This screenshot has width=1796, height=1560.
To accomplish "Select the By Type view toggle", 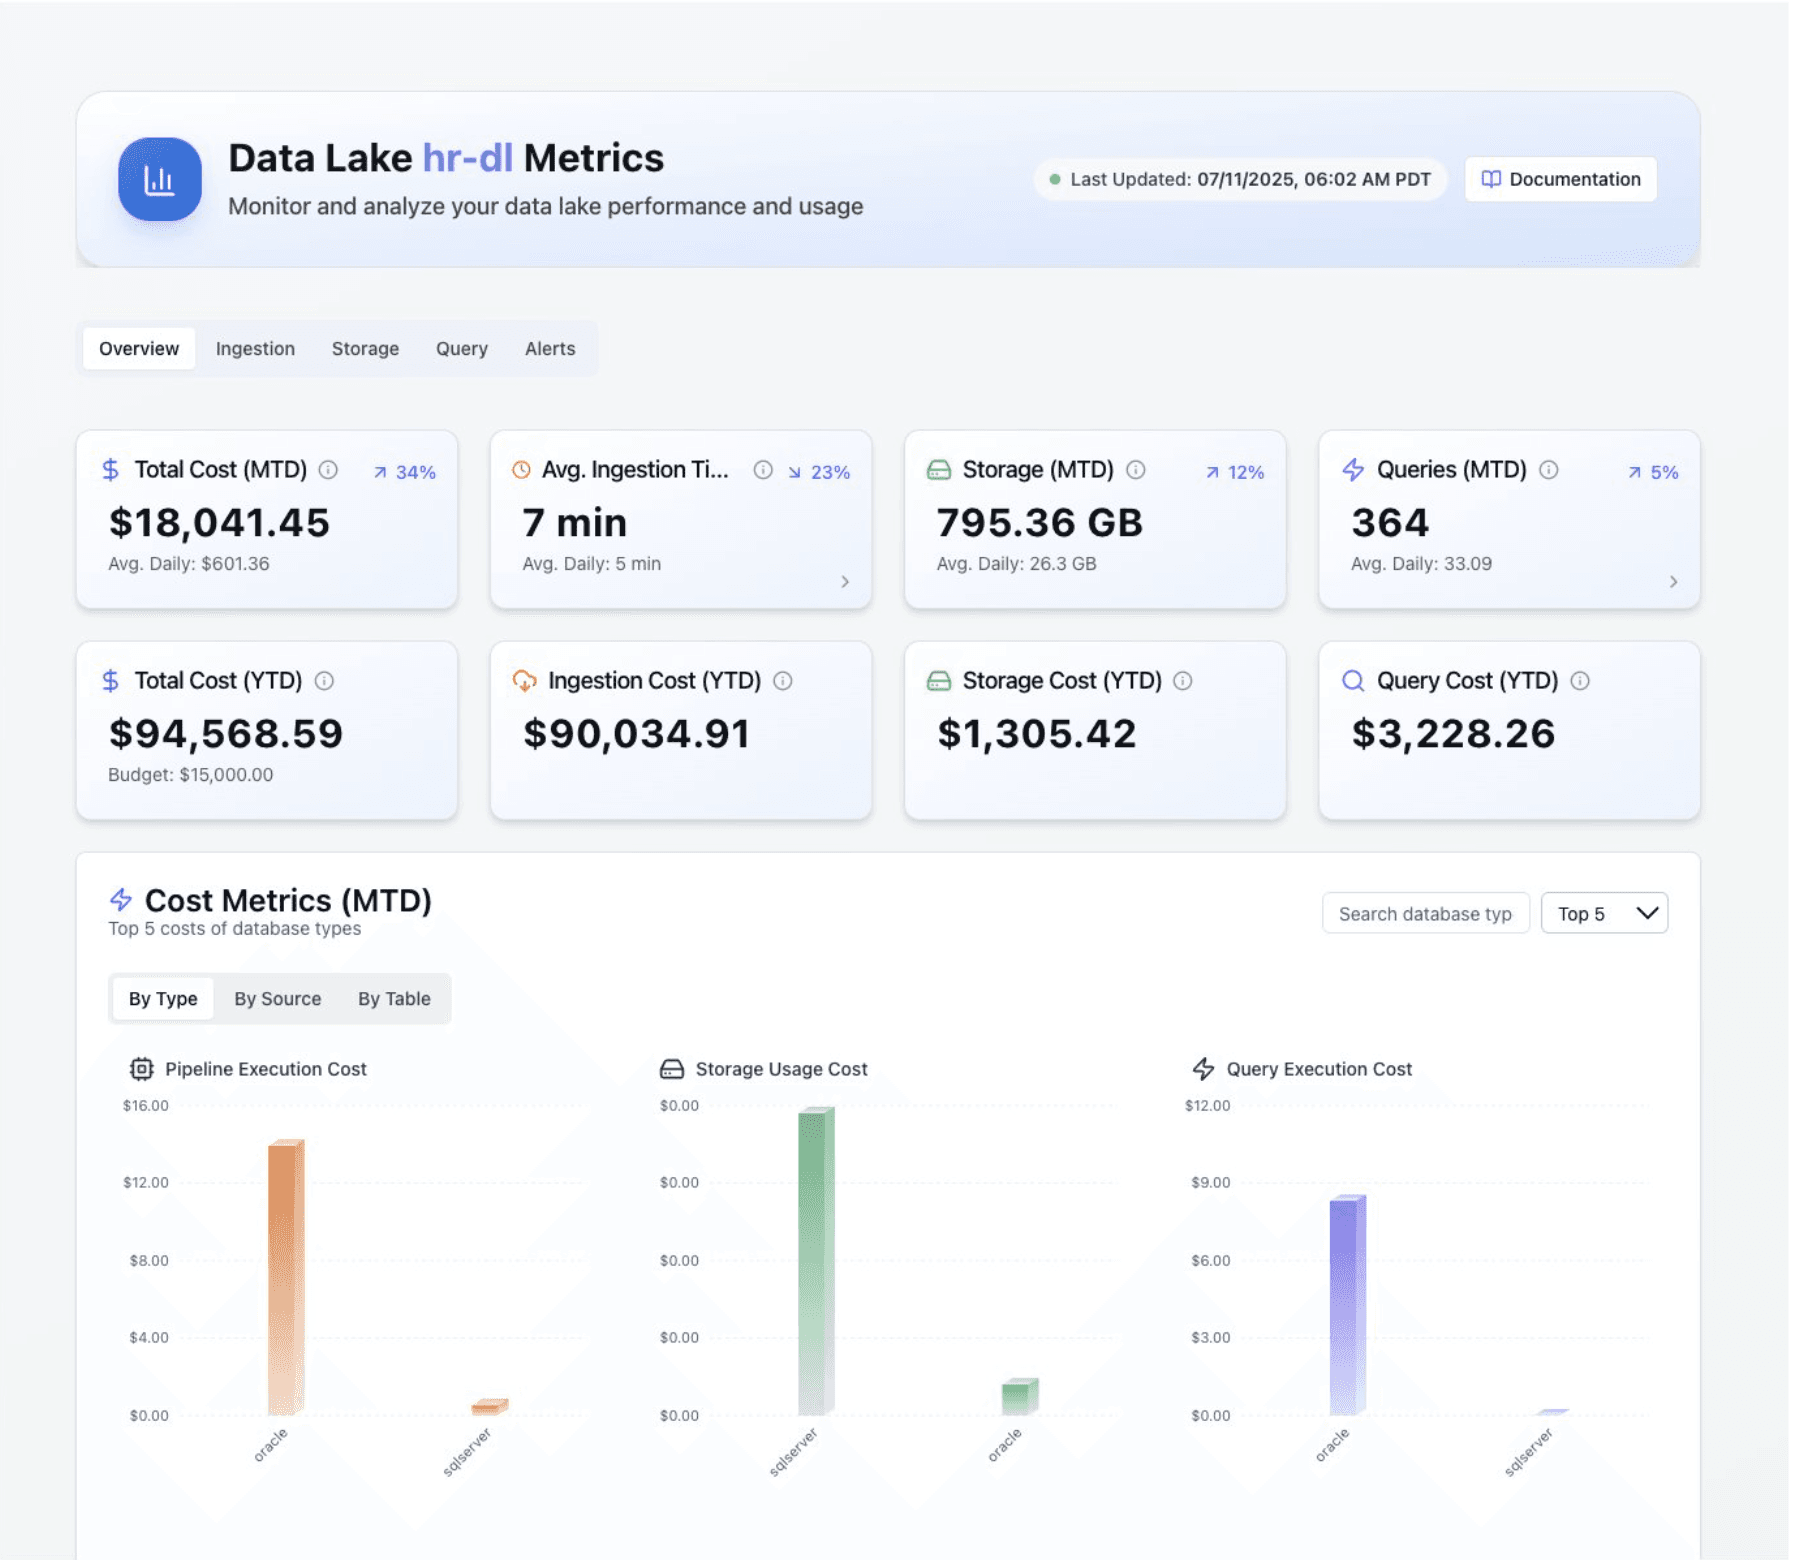I will tap(163, 999).
